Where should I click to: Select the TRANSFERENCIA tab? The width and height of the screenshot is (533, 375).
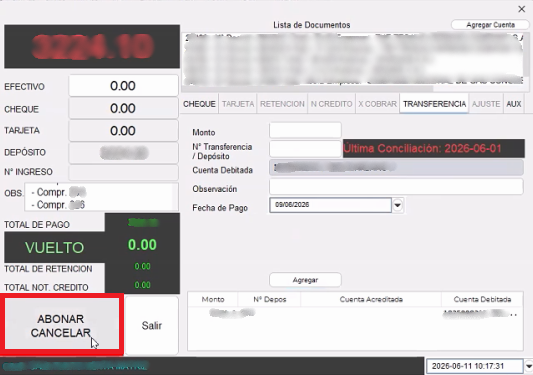point(434,104)
